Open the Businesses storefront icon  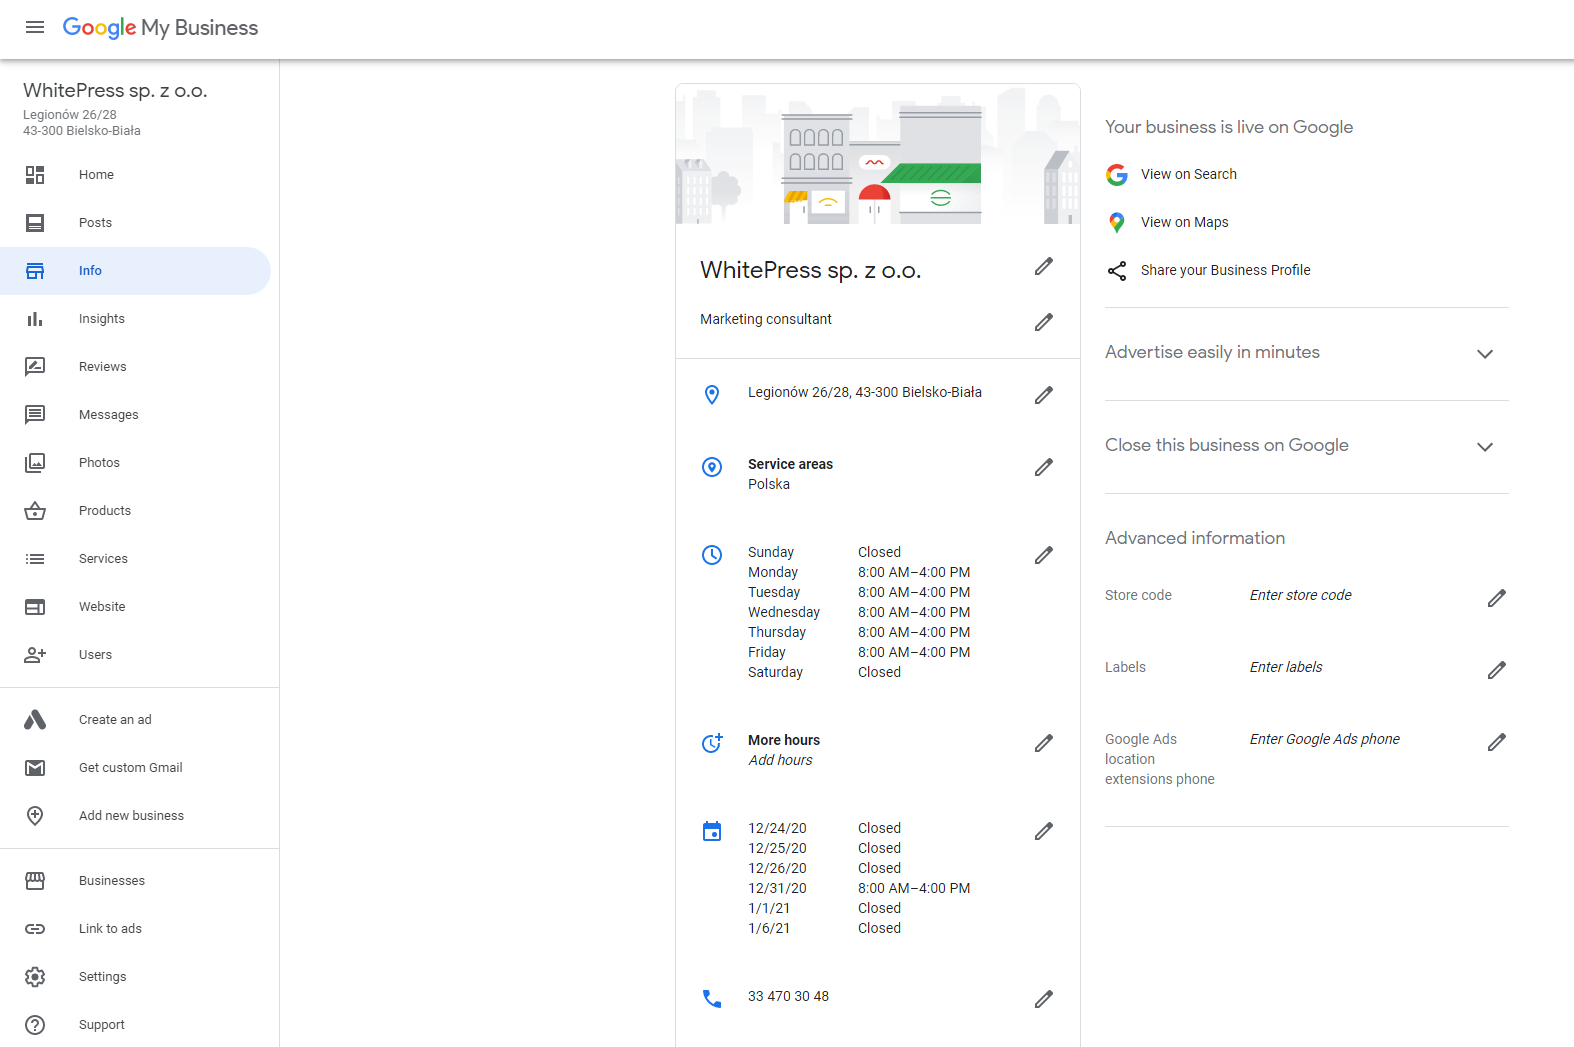pyautogui.click(x=35, y=881)
